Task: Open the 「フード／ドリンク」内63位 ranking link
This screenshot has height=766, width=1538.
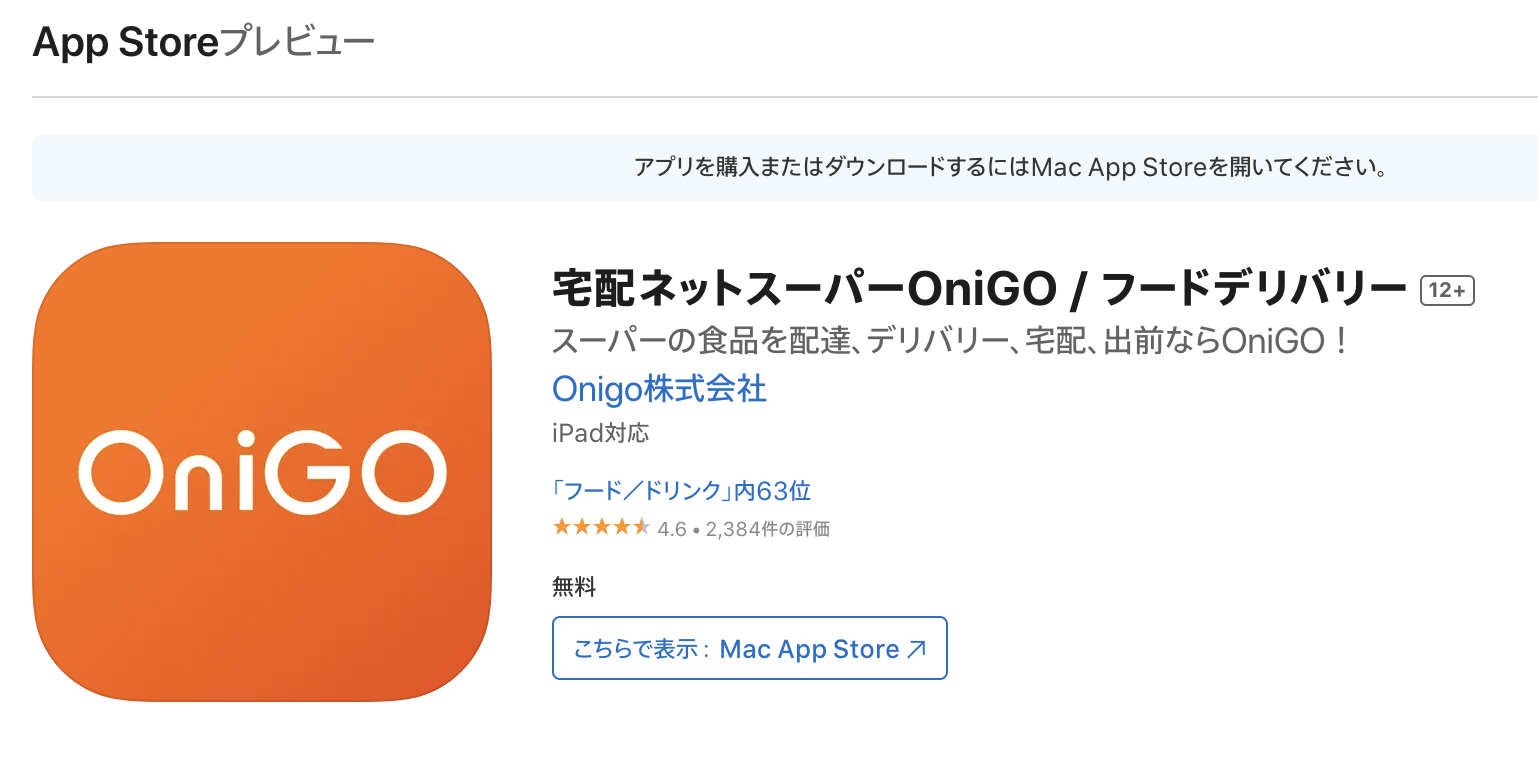Action: click(x=680, y=490)
